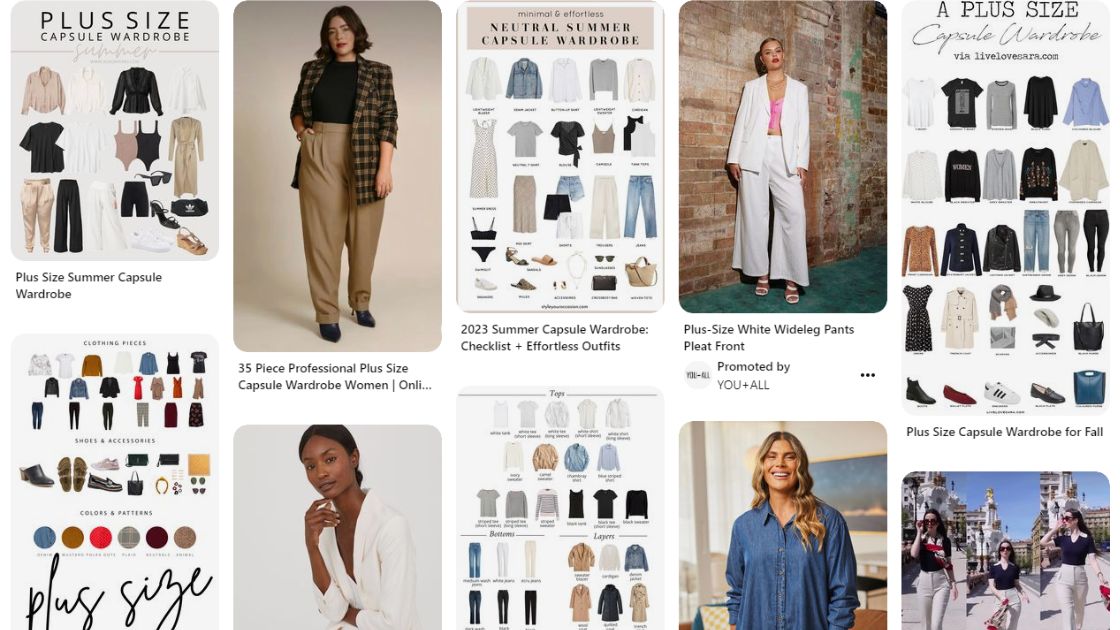Open the Tops, Bottoms, Layers checklist pin
Viewport: 1120px width, 630px height.
(x=560, y=508)
